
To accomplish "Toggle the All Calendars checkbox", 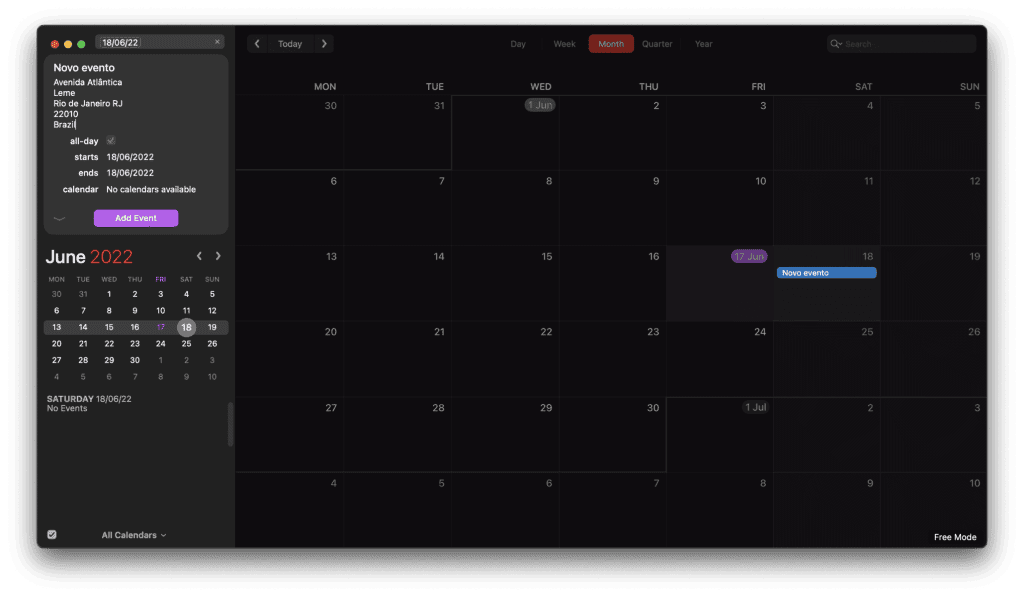I will (52, 534).
